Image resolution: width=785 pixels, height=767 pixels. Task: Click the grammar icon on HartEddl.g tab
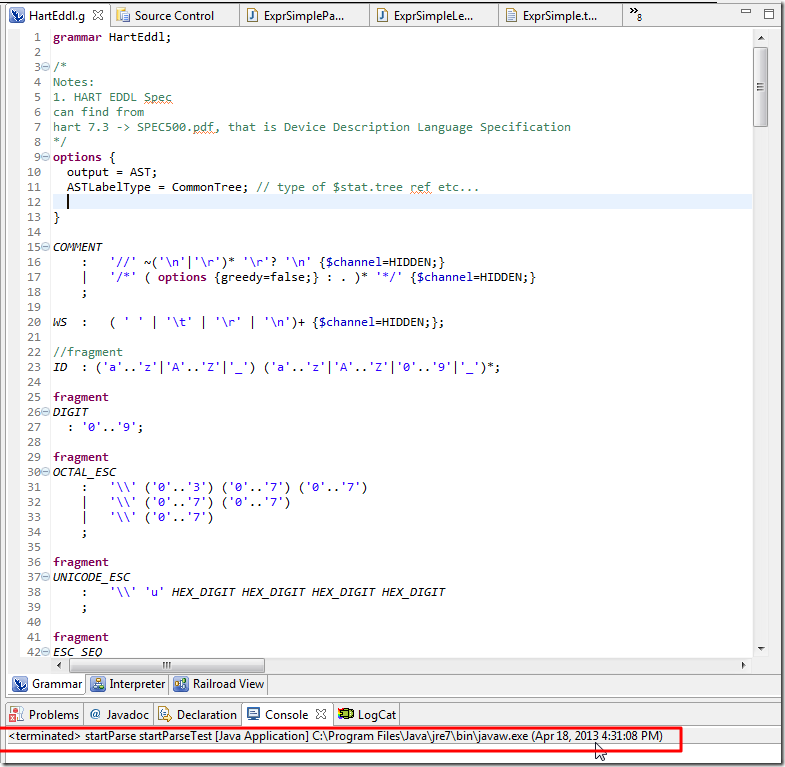18,16
